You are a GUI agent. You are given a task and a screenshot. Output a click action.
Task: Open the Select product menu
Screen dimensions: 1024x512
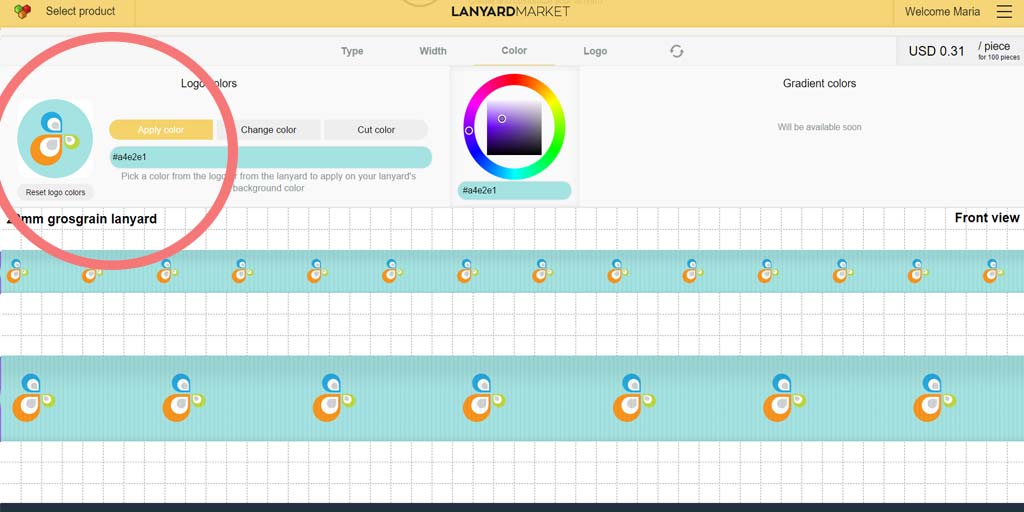80,11
